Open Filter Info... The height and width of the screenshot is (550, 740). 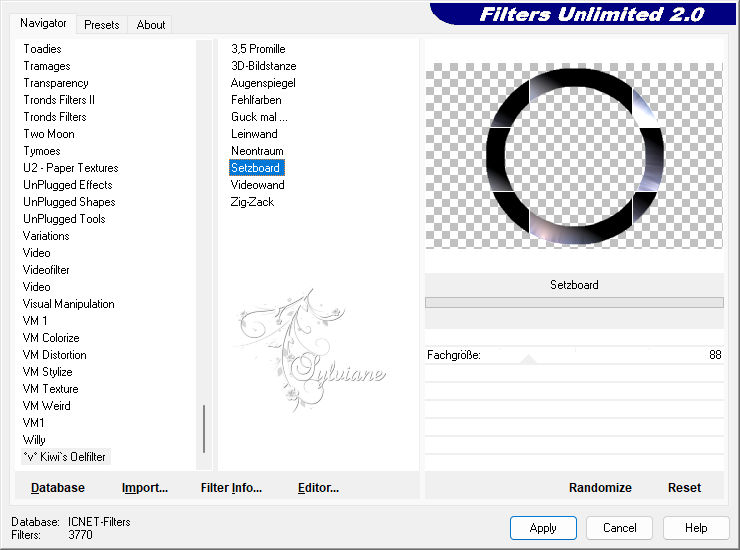(x=231, y=488)
